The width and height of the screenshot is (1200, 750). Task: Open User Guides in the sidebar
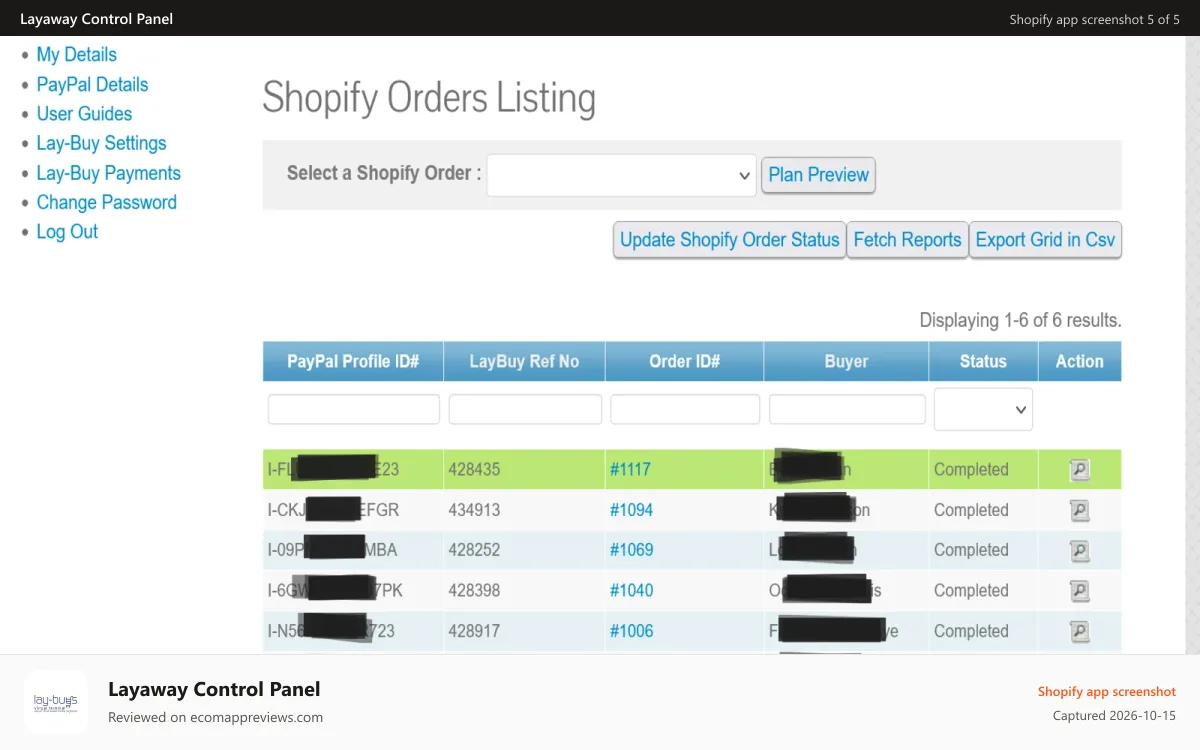click(x=84, y=114)
